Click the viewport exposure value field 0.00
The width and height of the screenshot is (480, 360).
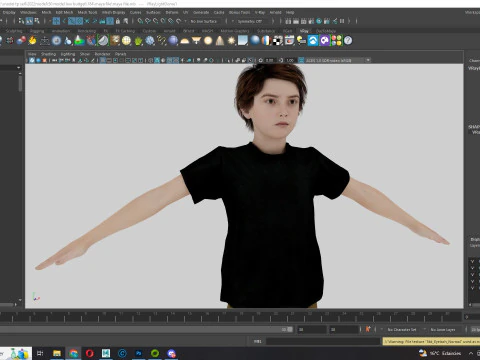270,60
